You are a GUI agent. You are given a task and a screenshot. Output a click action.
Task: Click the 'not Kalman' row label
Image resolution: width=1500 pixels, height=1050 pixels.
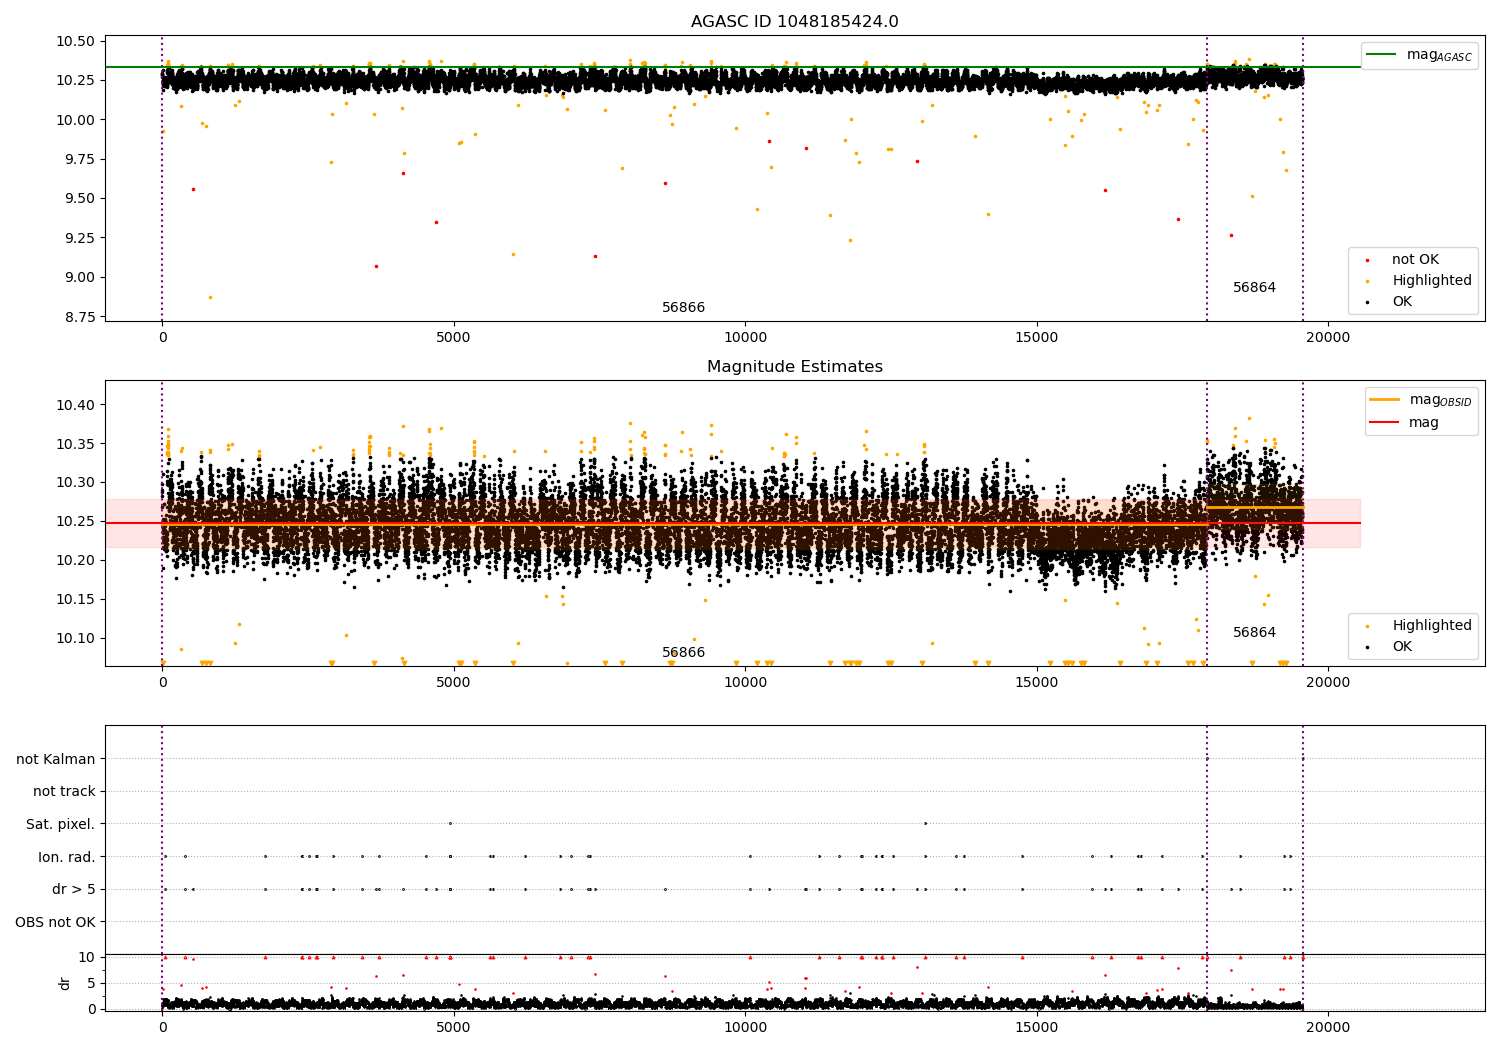[56, 759]
